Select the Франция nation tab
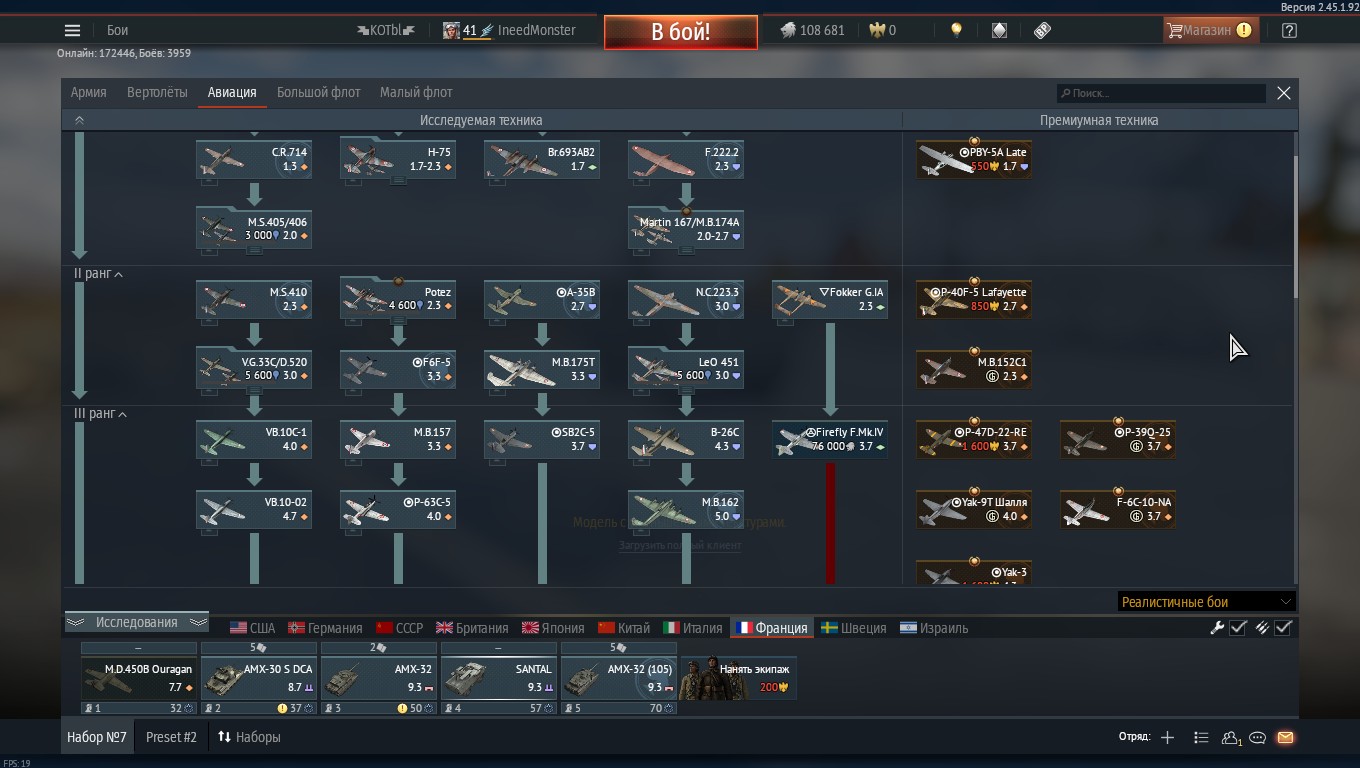 point(771,628)
